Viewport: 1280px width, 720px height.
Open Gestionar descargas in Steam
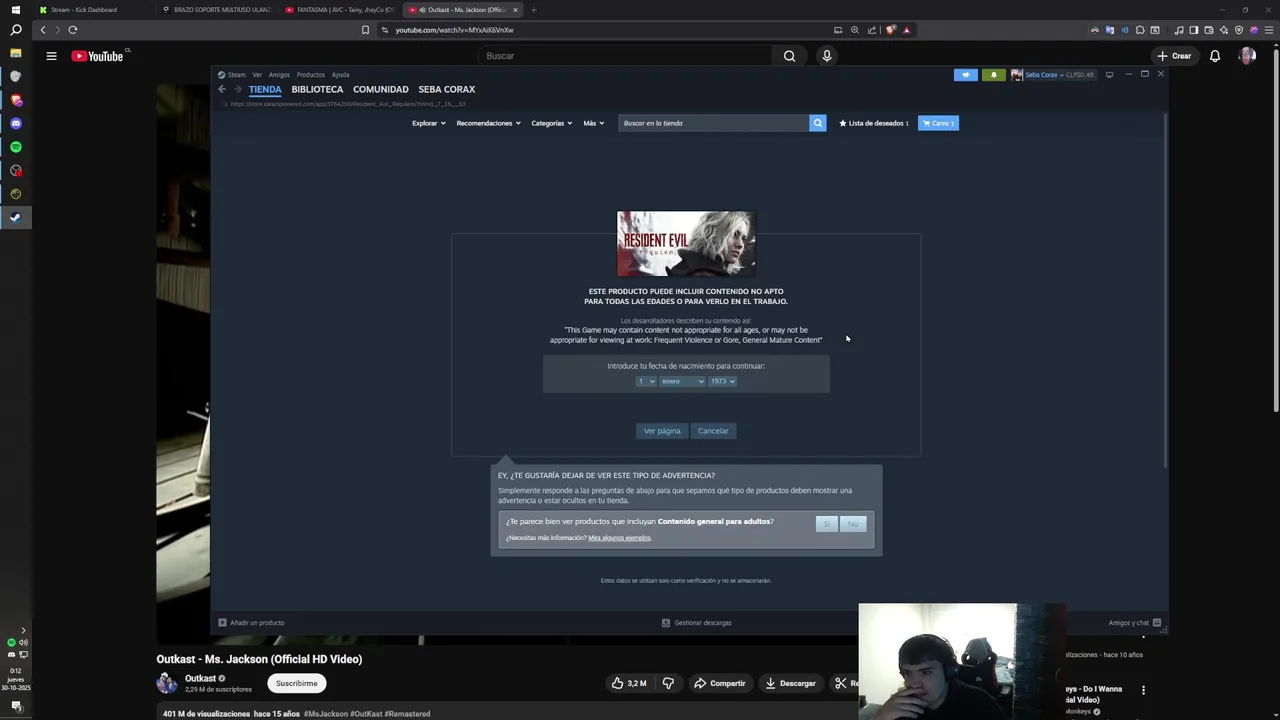[697, 623]
